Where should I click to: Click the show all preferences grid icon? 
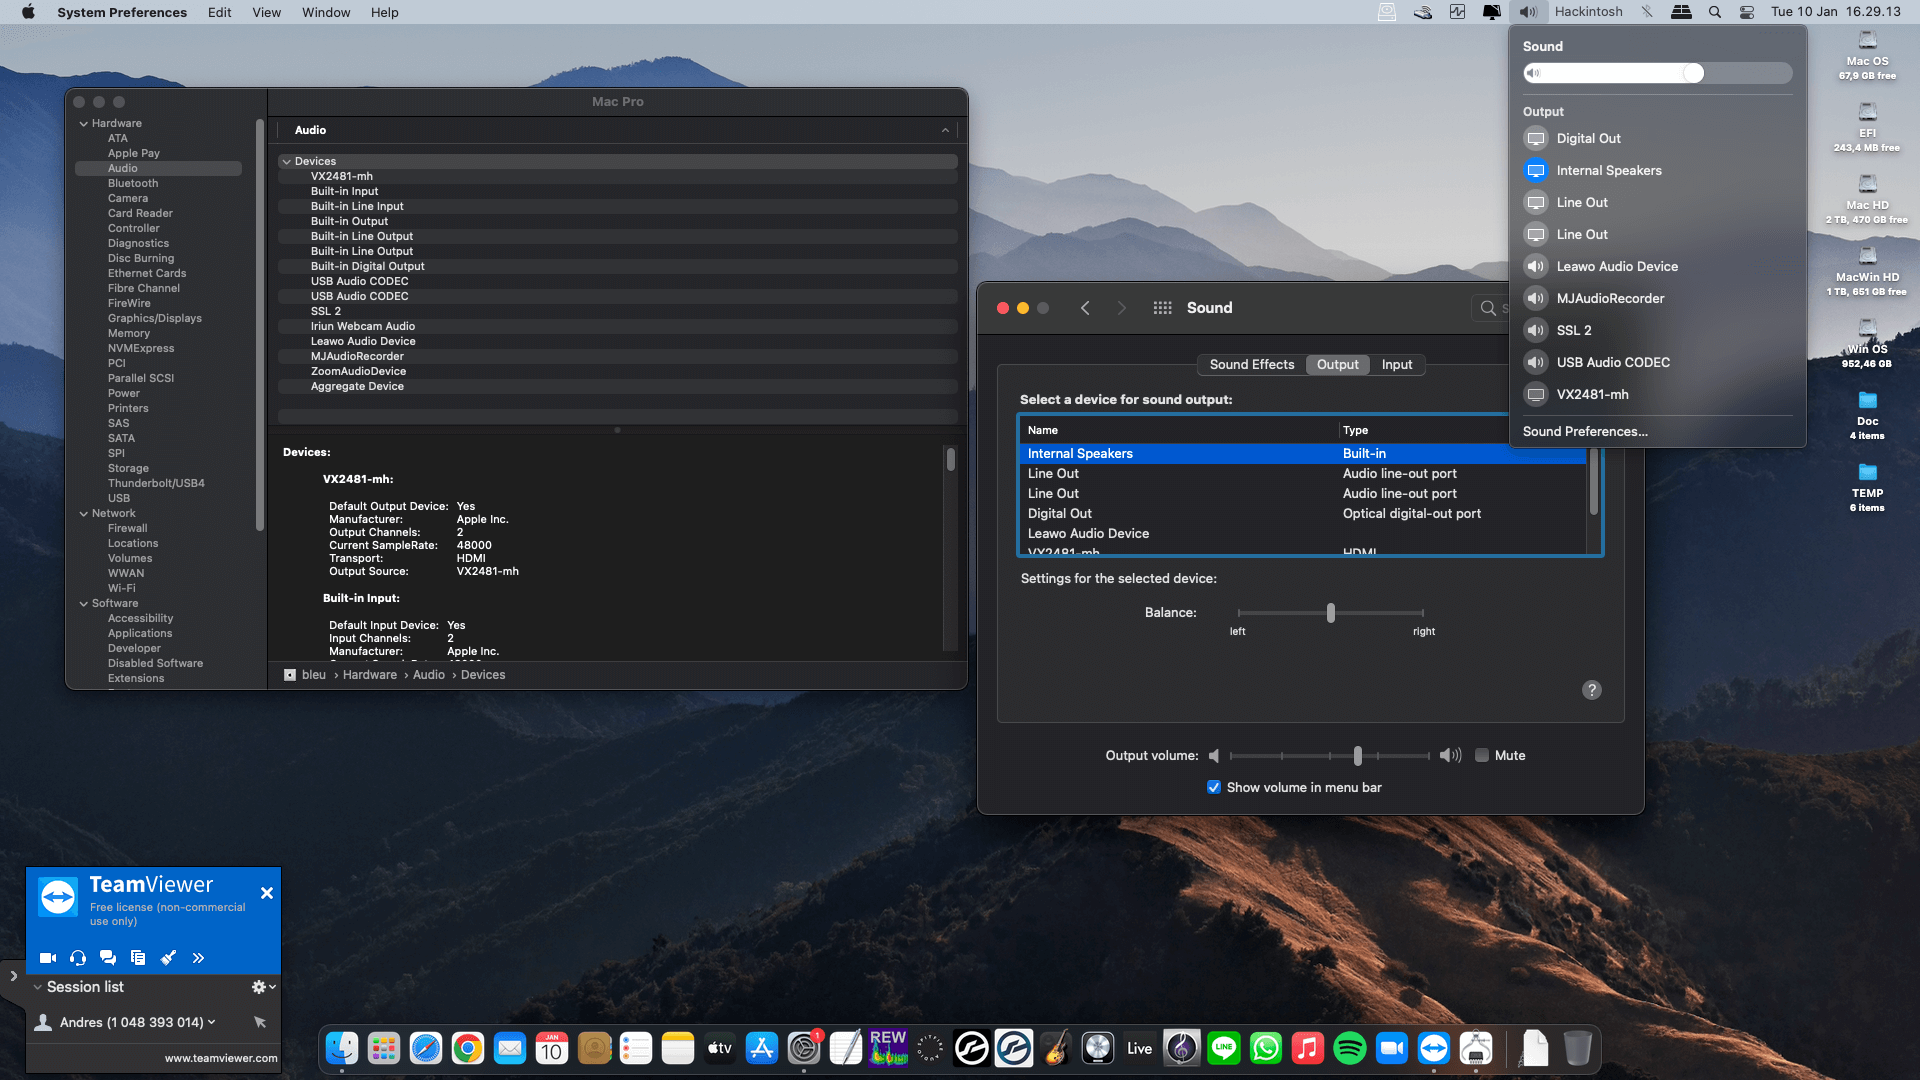[1162, 308]
